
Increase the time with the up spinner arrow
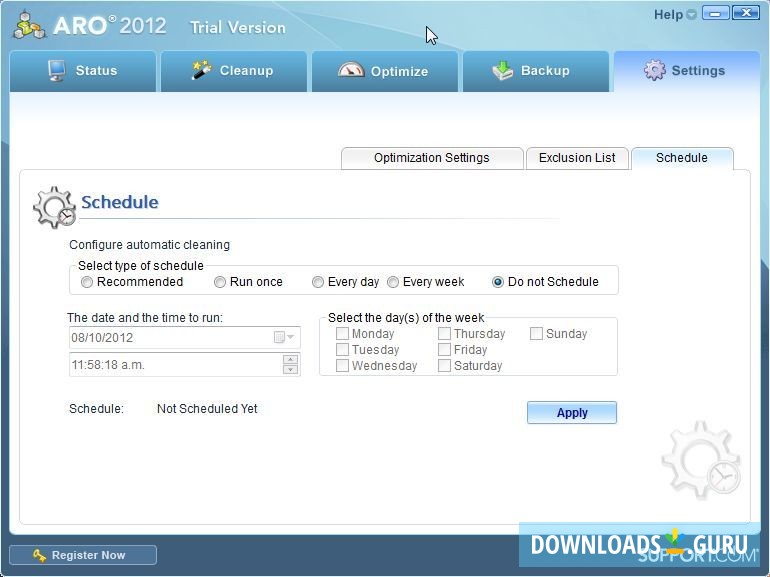click(291, 359)
